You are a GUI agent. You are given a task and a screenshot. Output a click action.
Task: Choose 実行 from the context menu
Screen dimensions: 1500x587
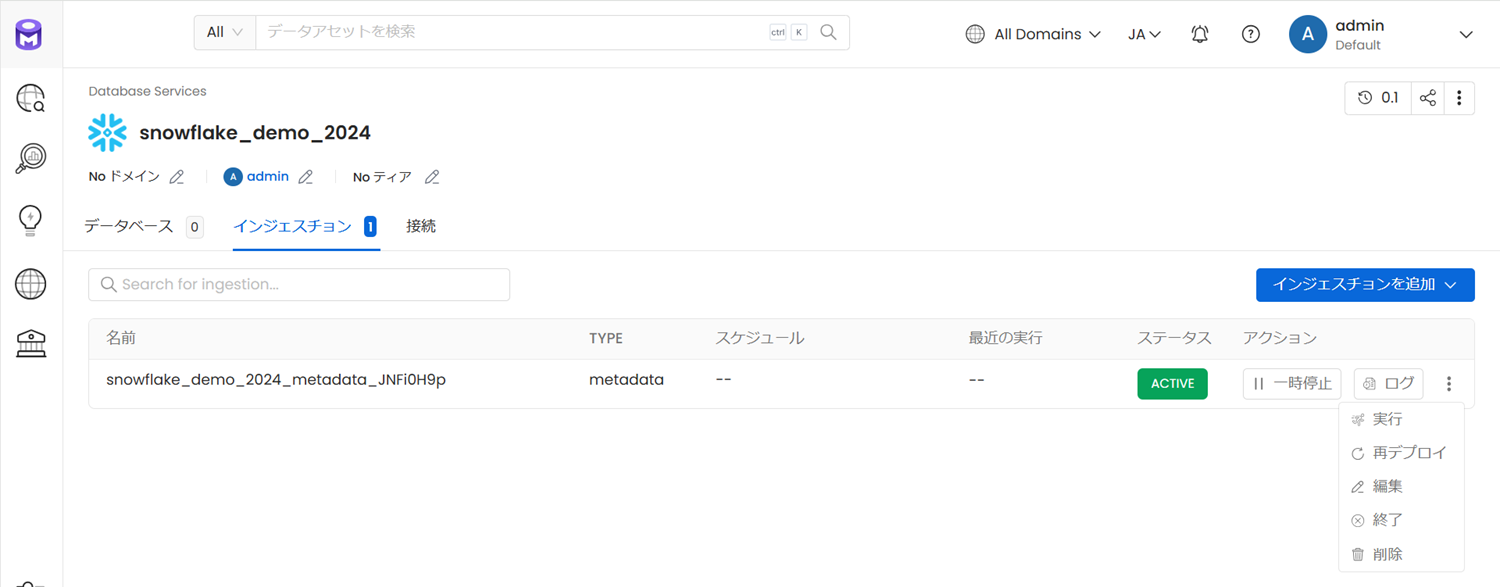tap(1401, 420)
